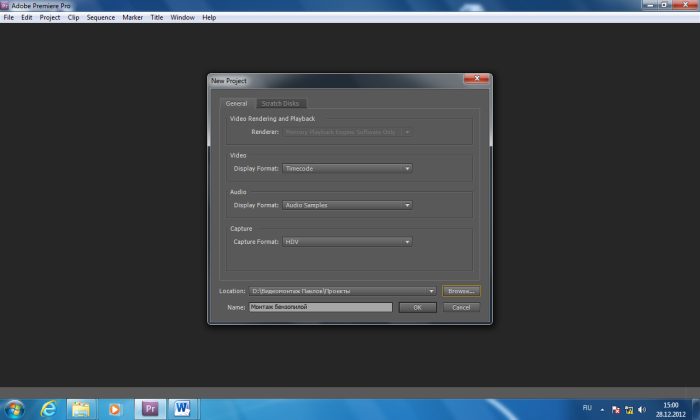The width and height of the screenshot is (700, 420).
Task: Open Audio Display Format dropdown
Action: [x=347, y=205]
